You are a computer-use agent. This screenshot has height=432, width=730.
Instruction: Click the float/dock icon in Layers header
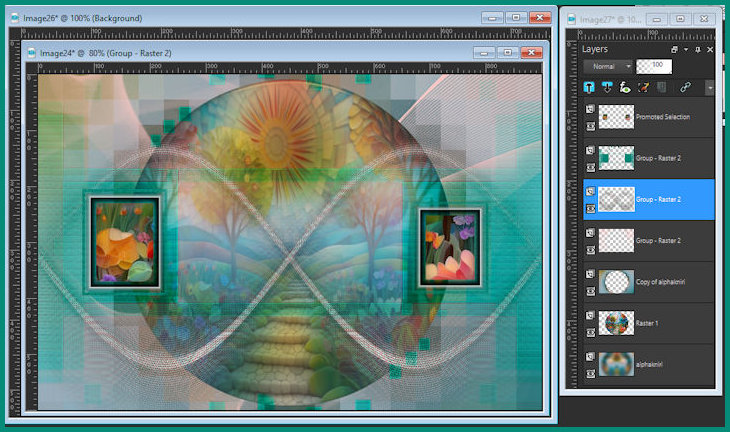pyautogui.click(x=675, y=49)
